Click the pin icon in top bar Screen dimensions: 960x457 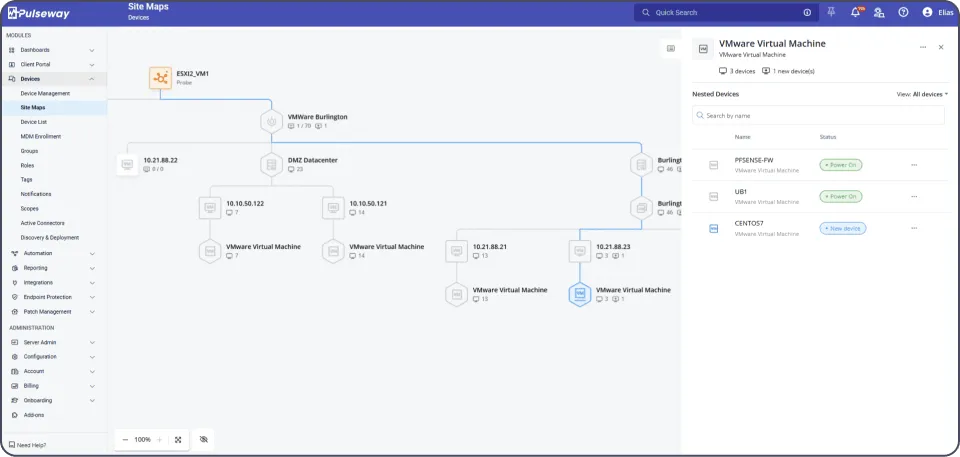(831, 12)
